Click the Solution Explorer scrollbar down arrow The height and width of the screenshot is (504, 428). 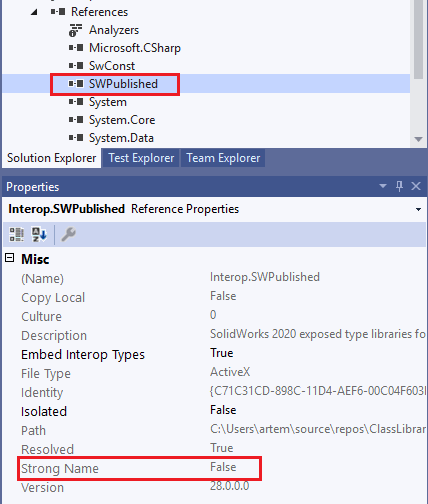[418, 139]
